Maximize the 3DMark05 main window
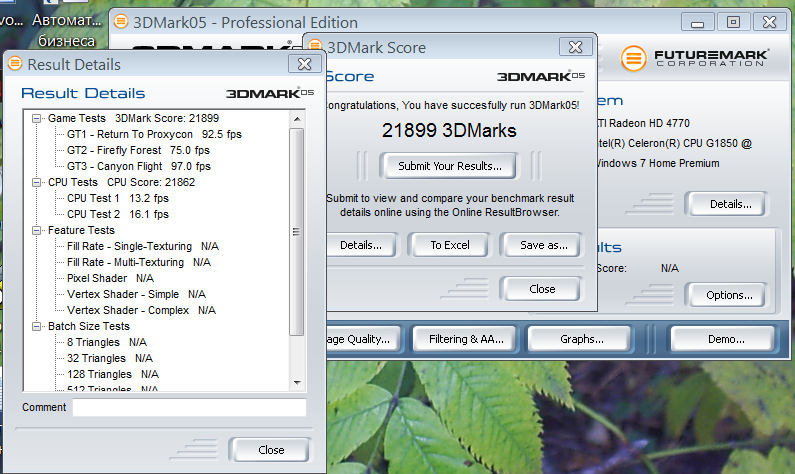Screen dimensions: 795x474 733,22
